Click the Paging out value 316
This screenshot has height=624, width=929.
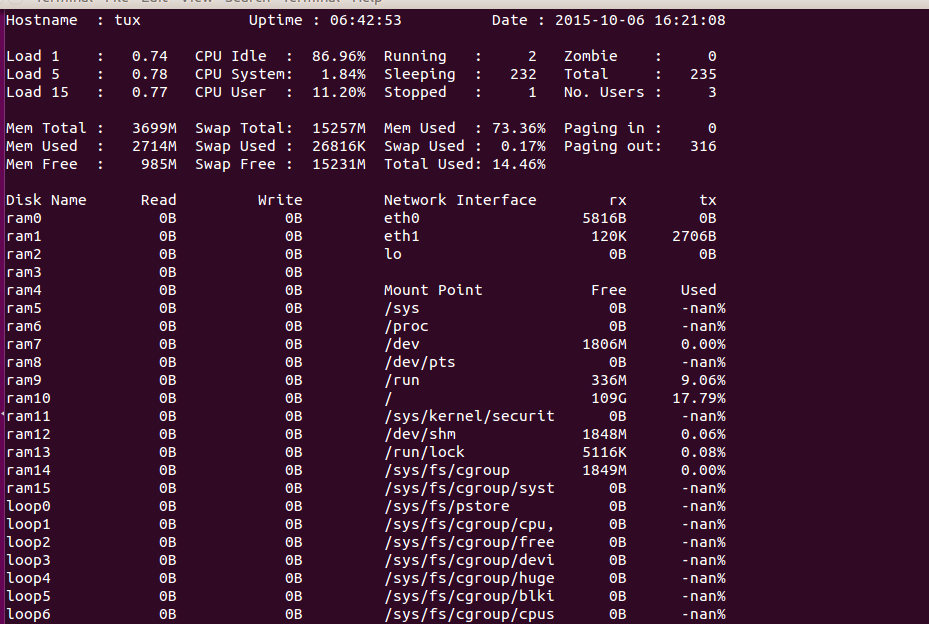click(x=703, y=146)
